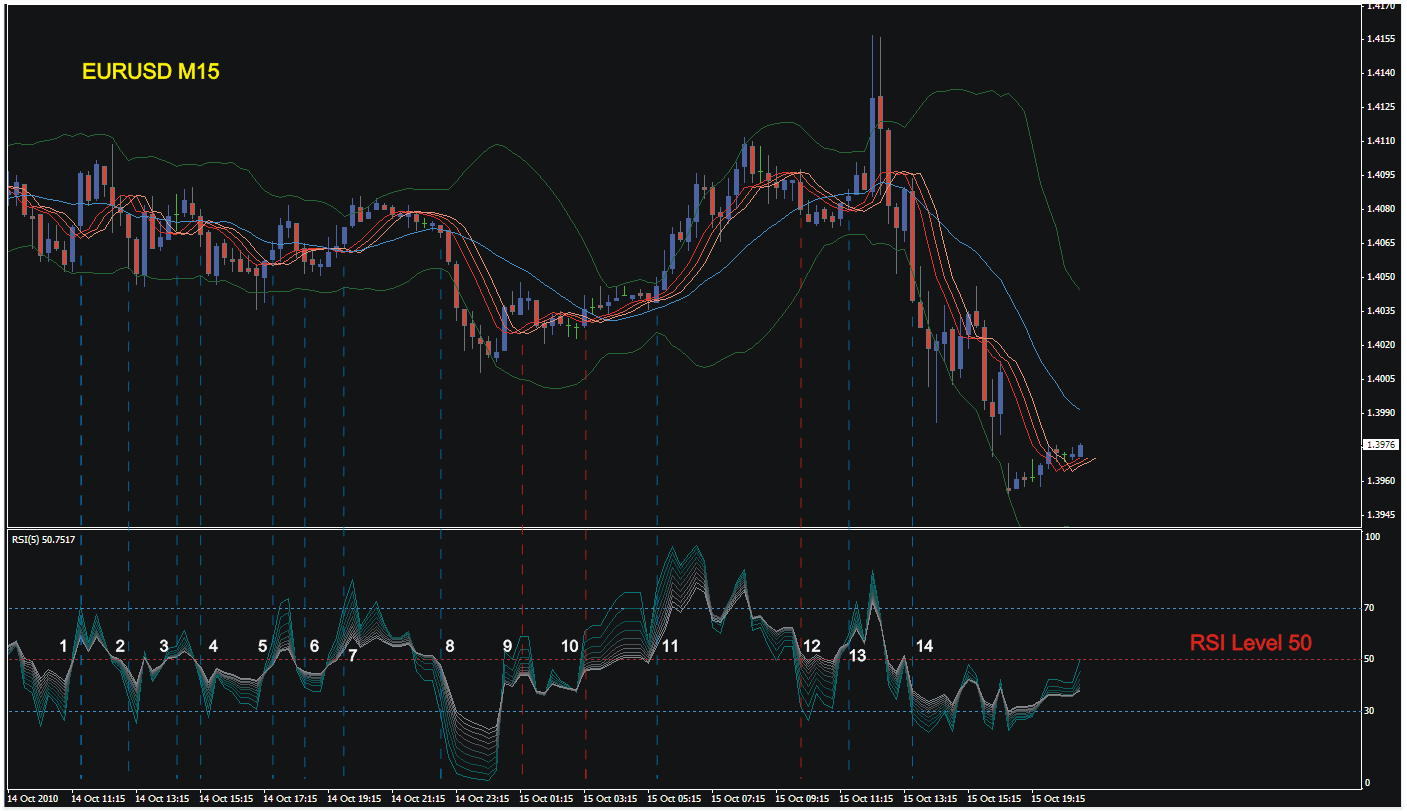1407x811 pixels.
Task: Click signal marker number 8
Action: [450, 646]
